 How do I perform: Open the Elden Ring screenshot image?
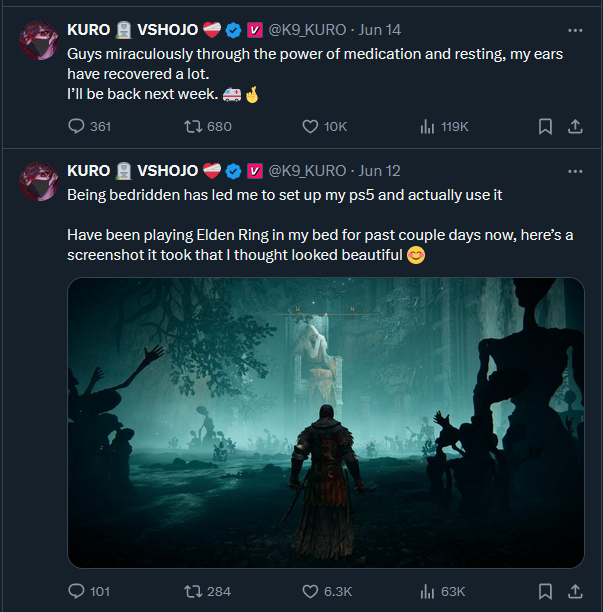325,422
